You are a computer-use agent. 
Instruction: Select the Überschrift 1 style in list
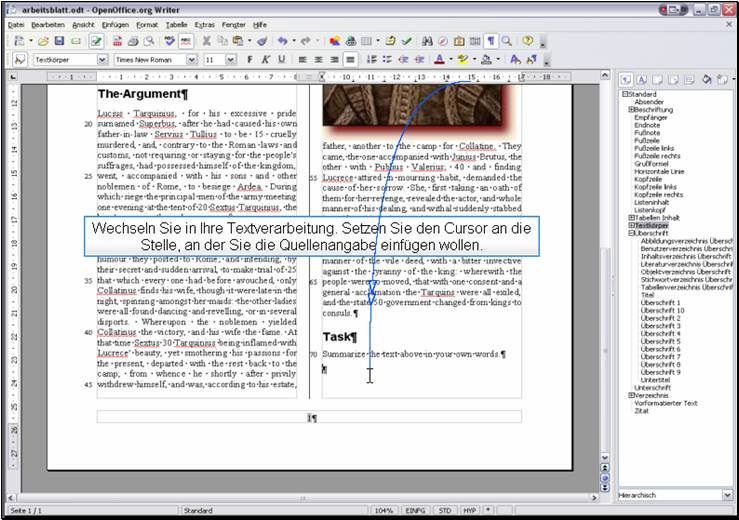(661, 302)
